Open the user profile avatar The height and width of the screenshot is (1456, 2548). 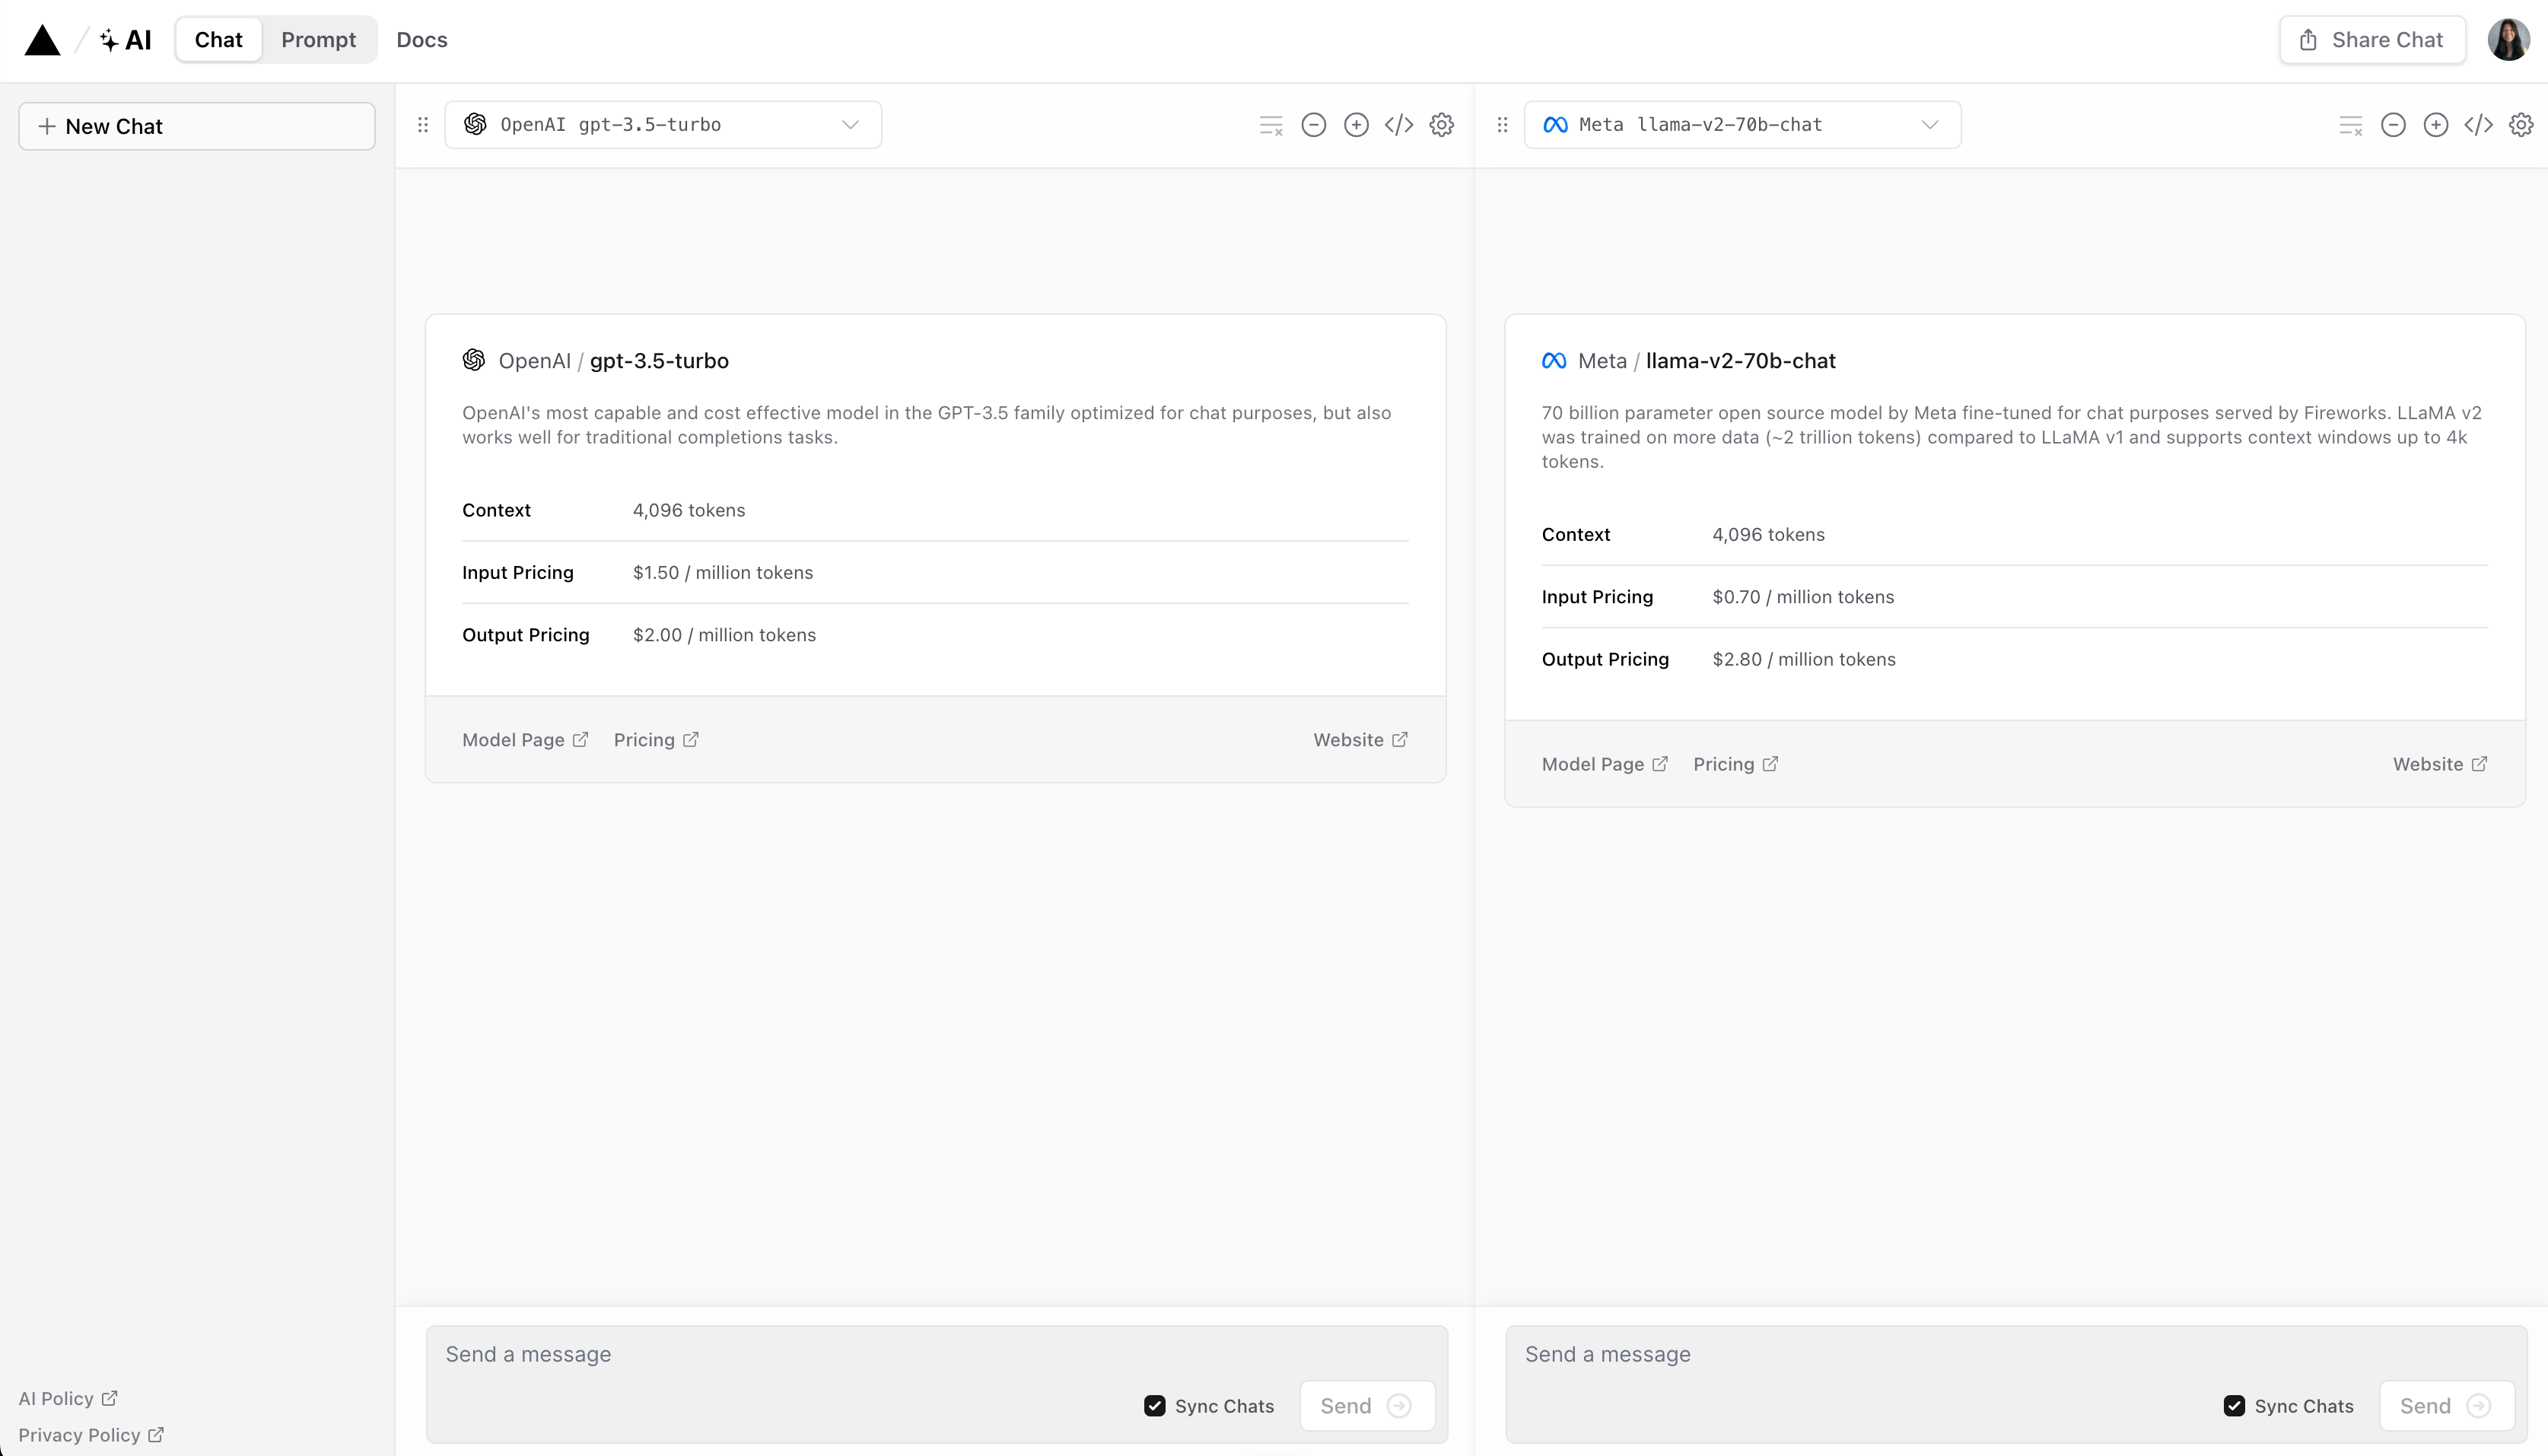(x=2508, y=40)
